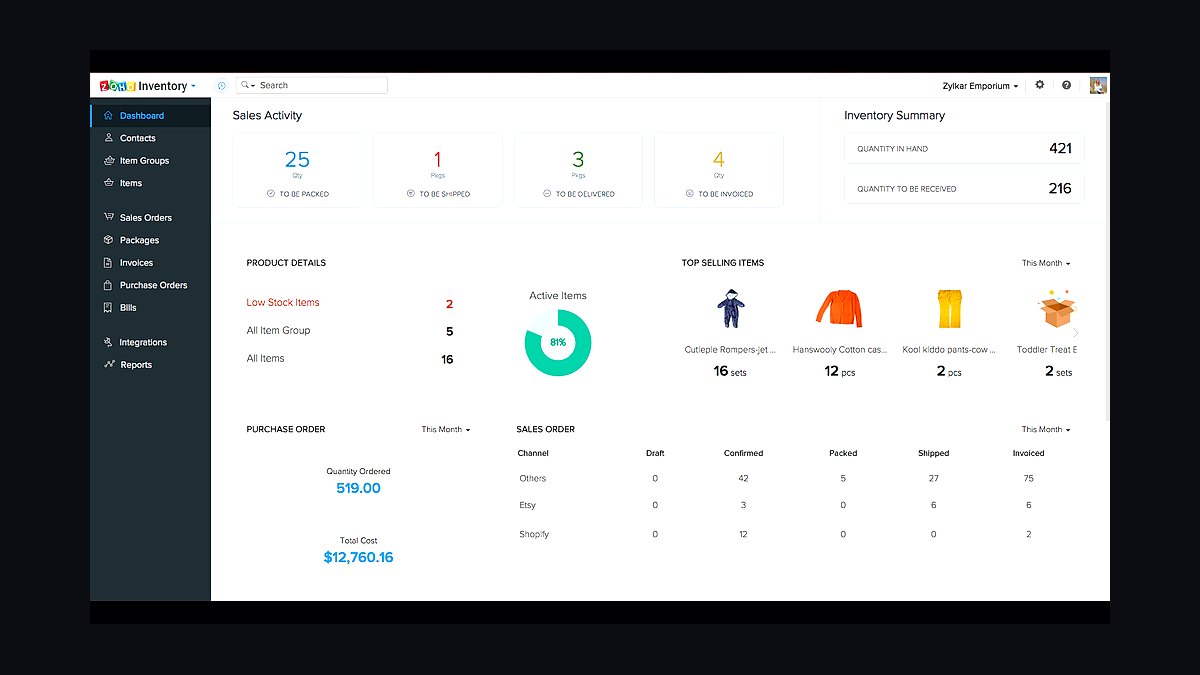Click Shopify confirmed count 12
The width and height of the screenshot is (1200, 675).
[743, 534]
